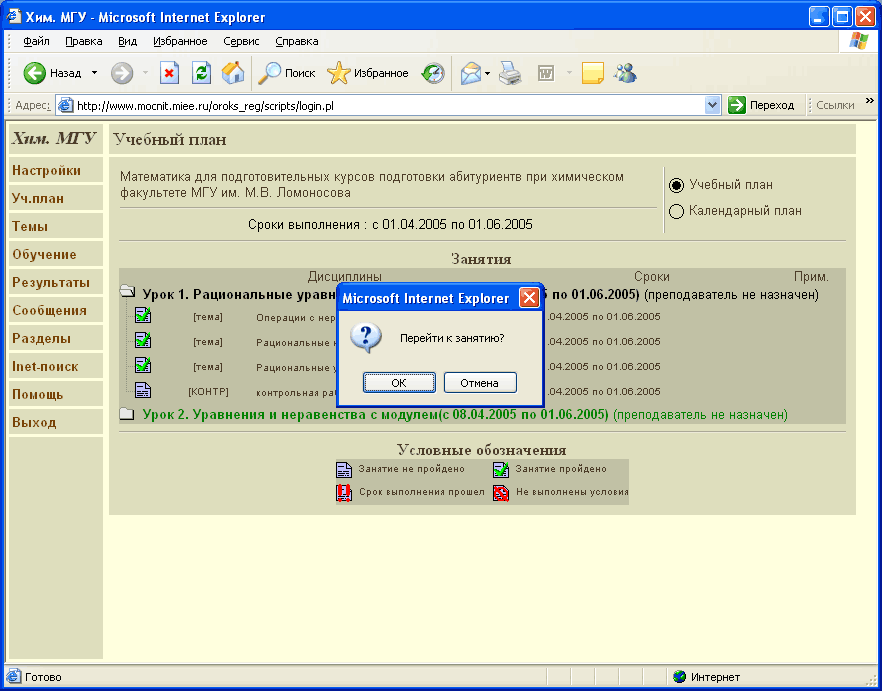
Task: Open Разделы in the sidebar
Action: pyautogui.click(x=56, y=339)
